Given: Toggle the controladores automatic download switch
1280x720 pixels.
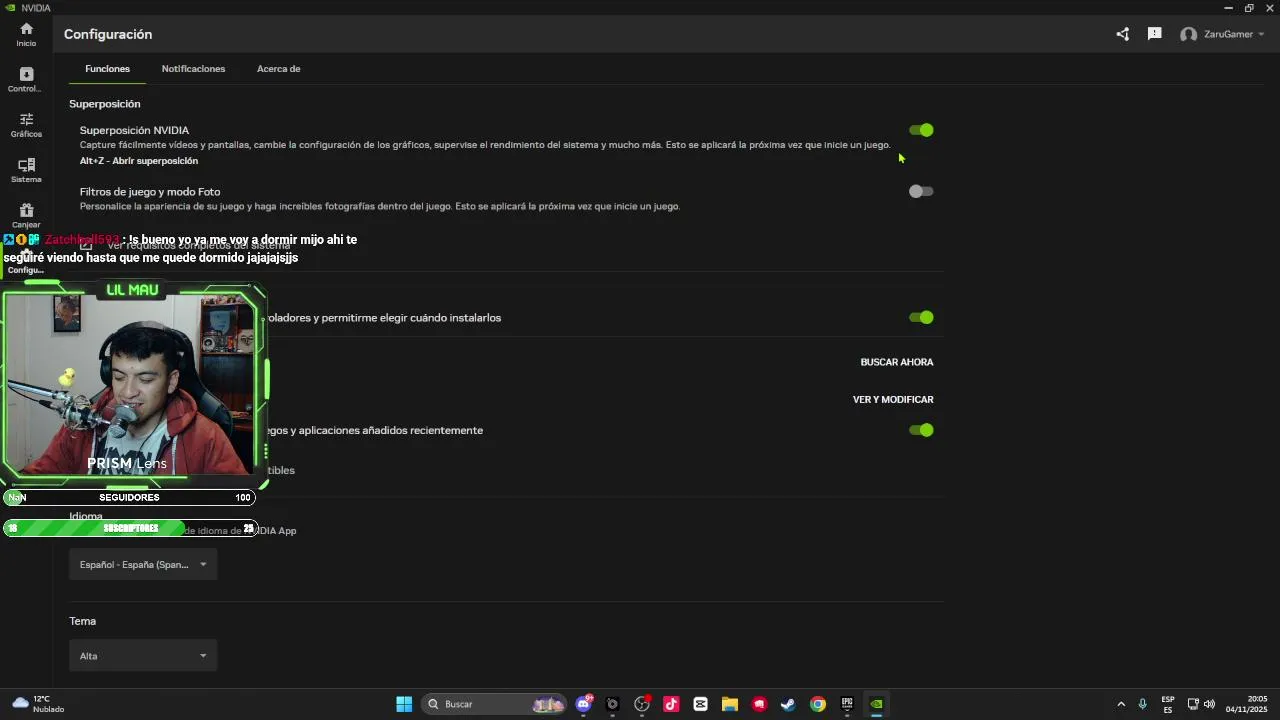Looking at the screenshot, I should 921,317.
